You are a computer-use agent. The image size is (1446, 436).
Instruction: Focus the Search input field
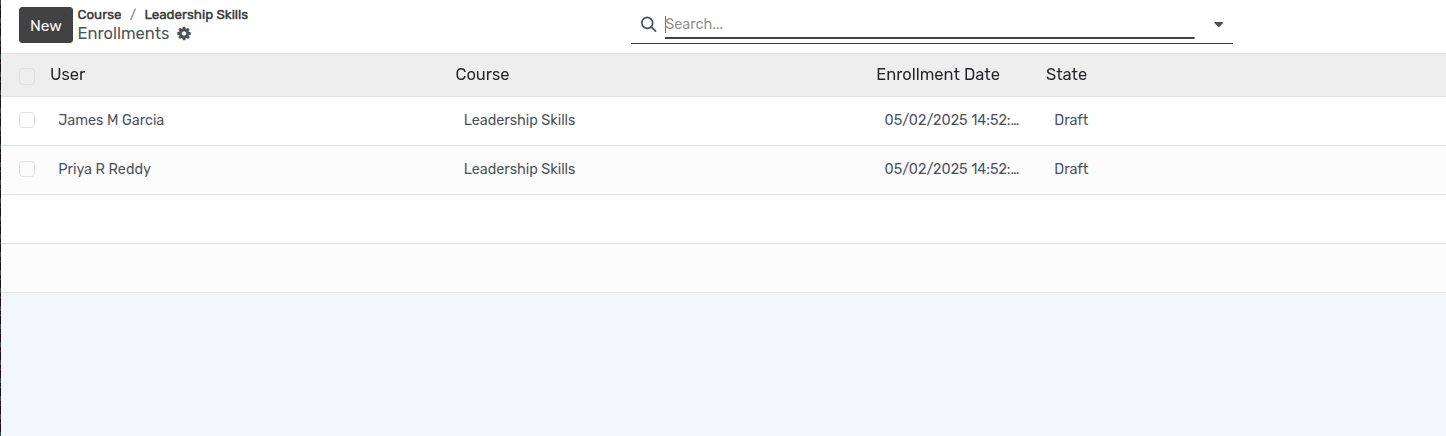pos(929,24)
